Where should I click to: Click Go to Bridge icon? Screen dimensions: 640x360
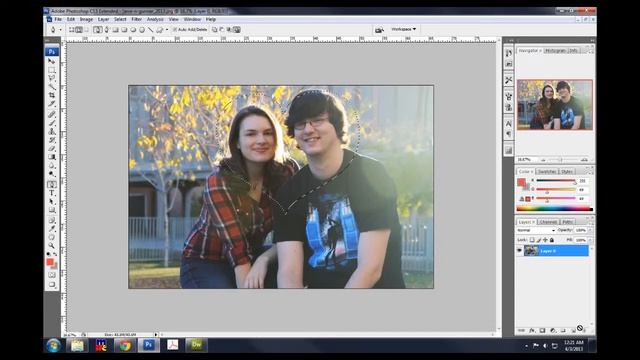point(379,30)
